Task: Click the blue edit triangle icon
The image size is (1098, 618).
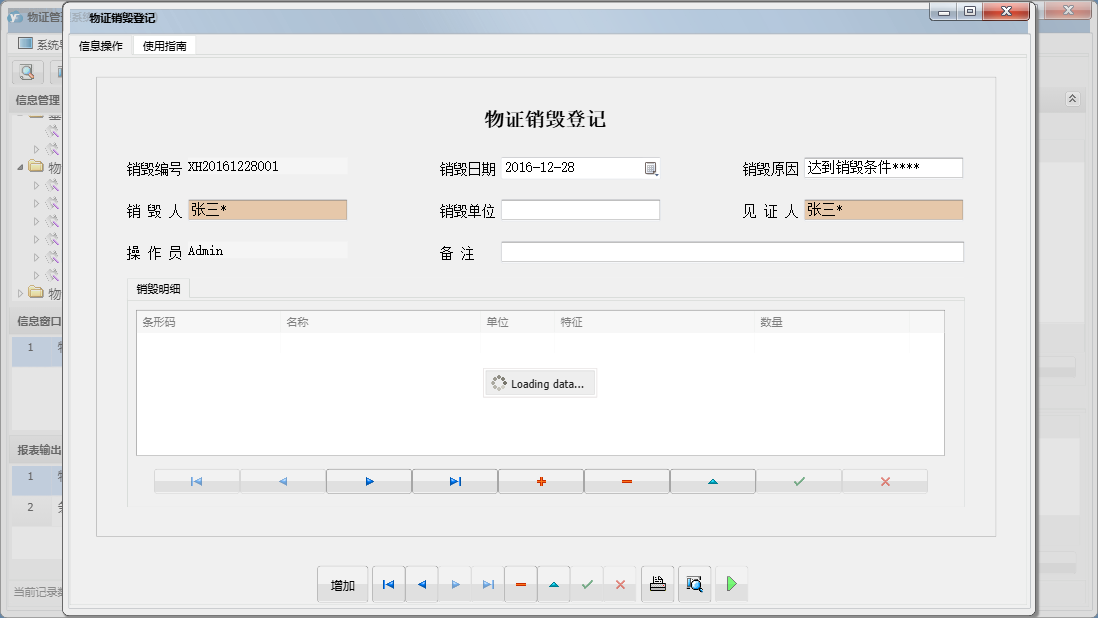Action: (x=712, y=481)
